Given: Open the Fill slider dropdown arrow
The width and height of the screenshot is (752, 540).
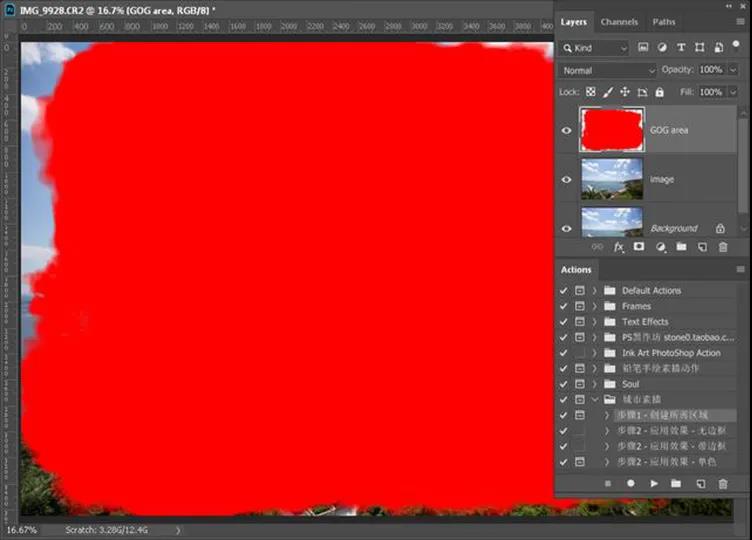Looking at the screenshot, I should 733,92.
